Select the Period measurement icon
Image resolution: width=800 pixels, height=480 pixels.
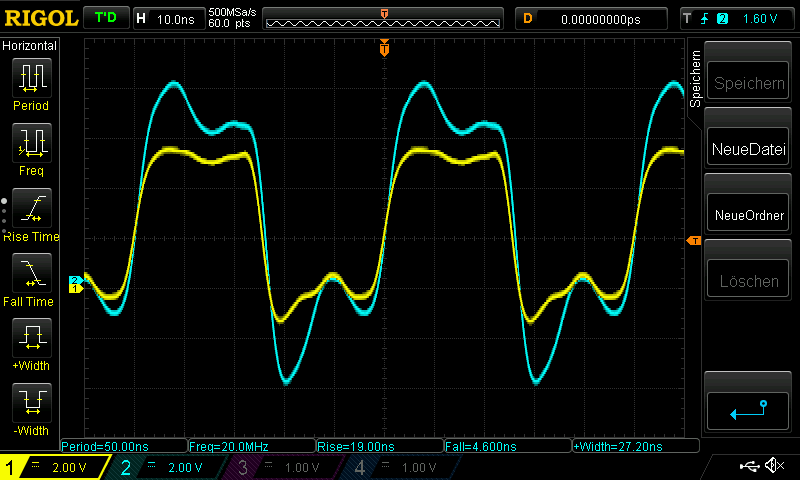click(x=30, y=78)
